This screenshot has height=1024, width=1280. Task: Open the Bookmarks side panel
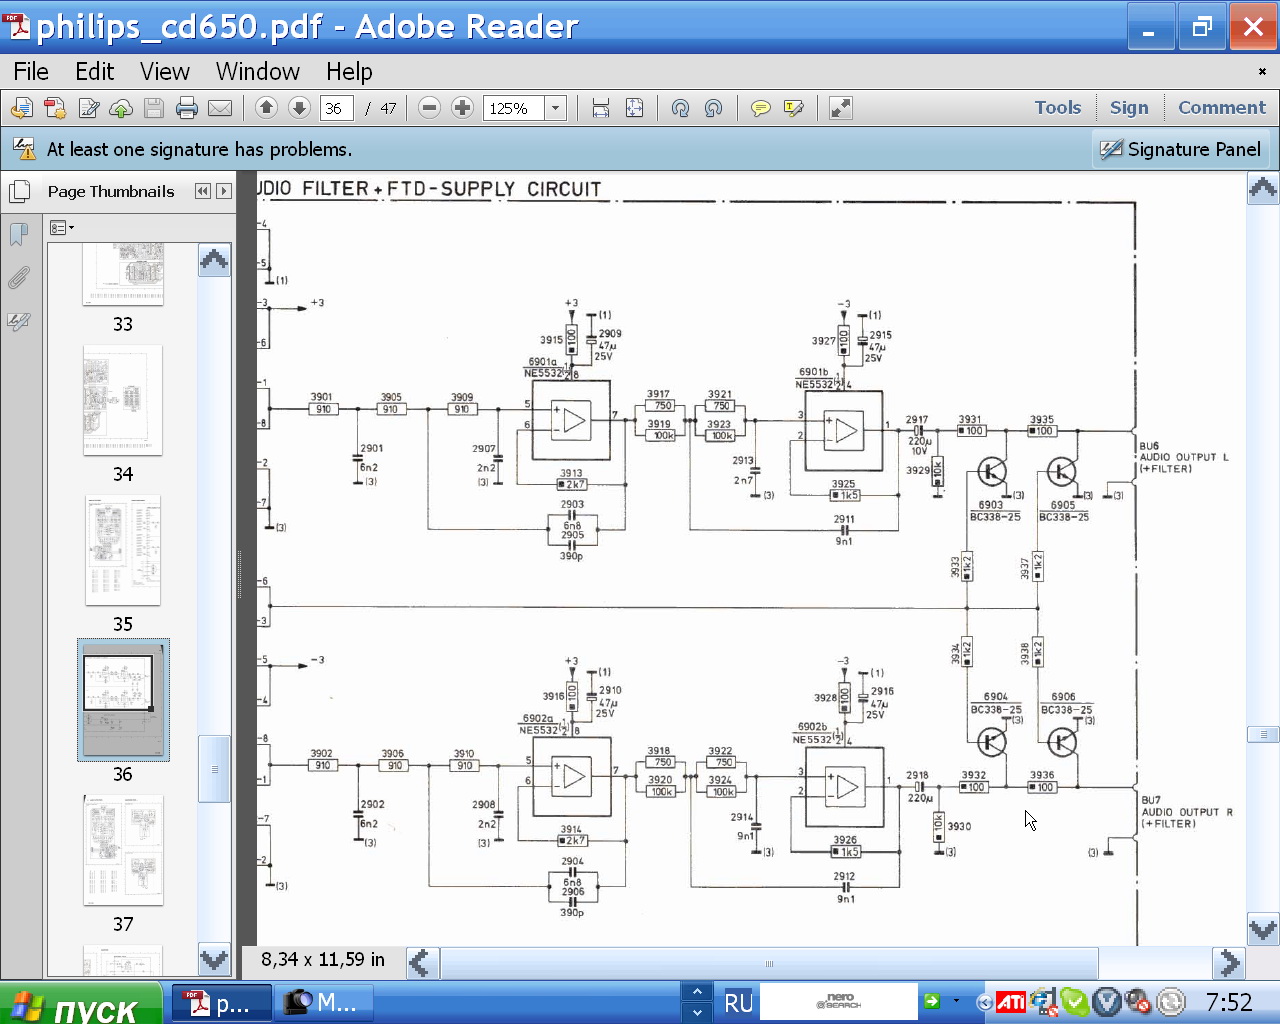(x=18, y=234)
